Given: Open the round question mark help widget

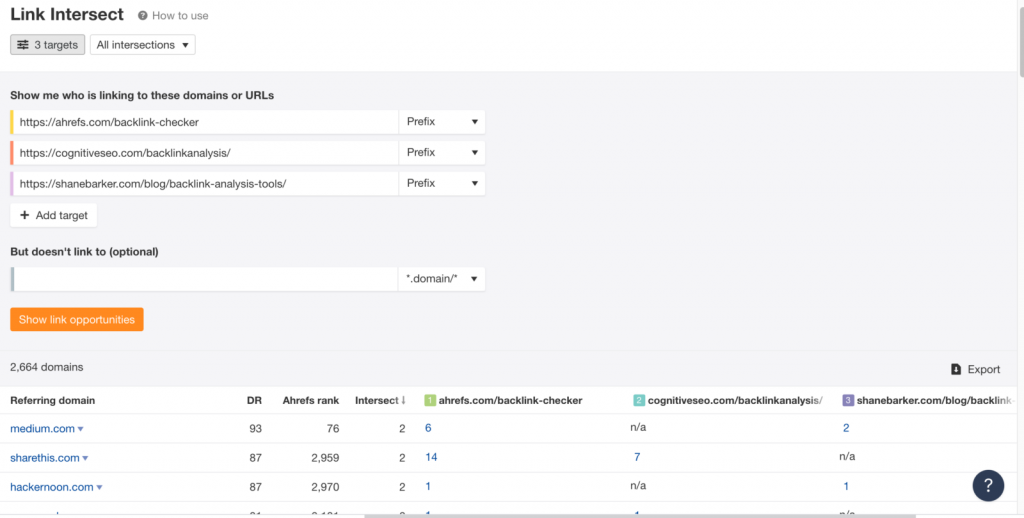Looking at the screenshot, I should (x=987, y=486).
